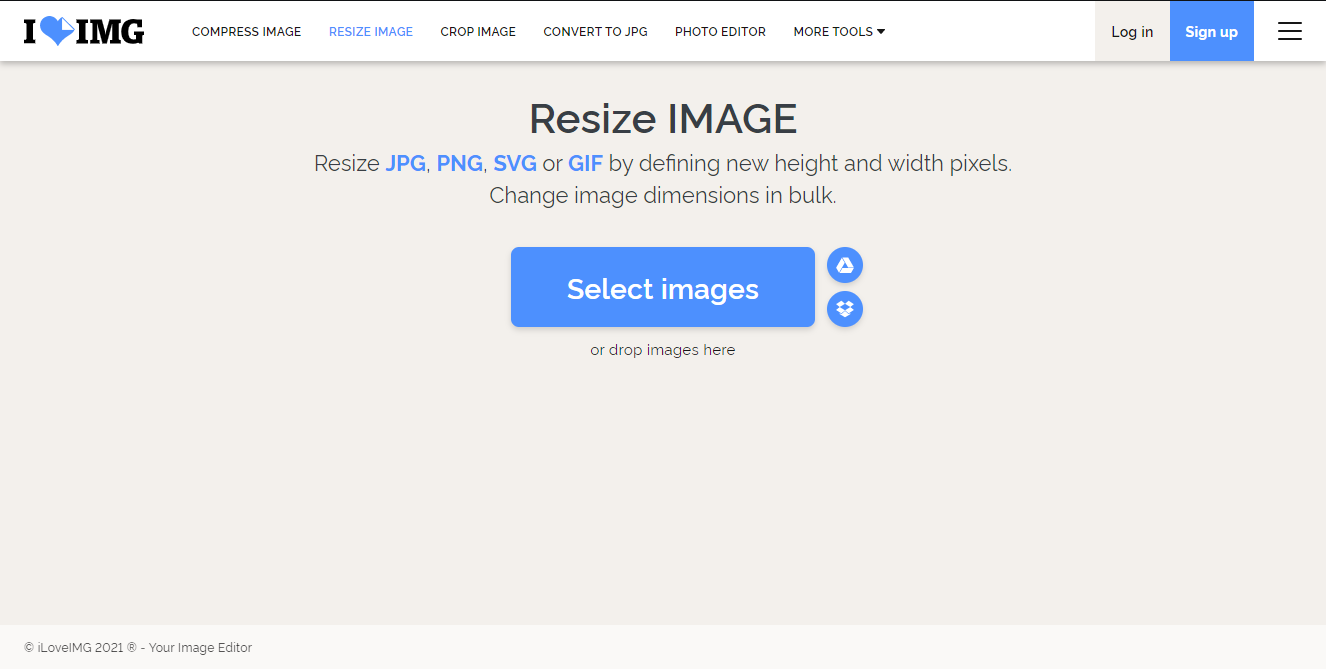Viewport: 1326px width, 669px height.
Task: Open Compress Image tool
Action: pos(246,32)
